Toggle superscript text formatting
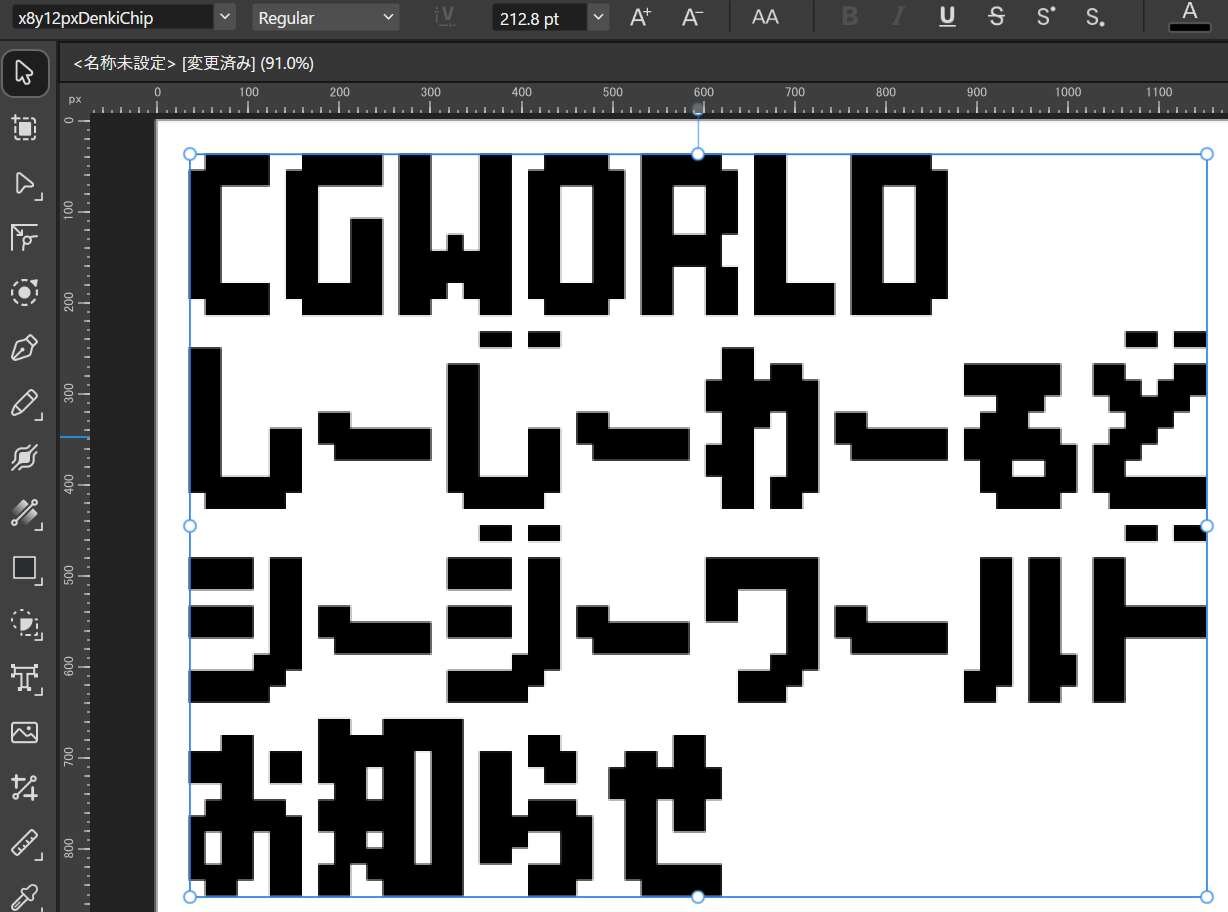This screenshot has height=912, width=1228. (1046, 17)
